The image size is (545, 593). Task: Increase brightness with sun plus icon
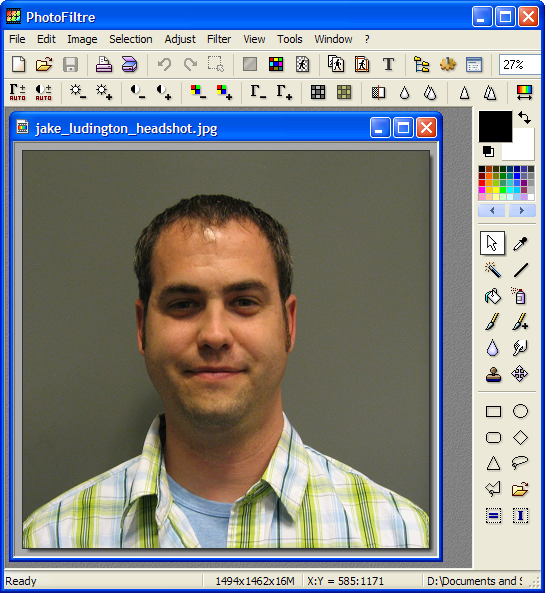(x=104, y=92)
